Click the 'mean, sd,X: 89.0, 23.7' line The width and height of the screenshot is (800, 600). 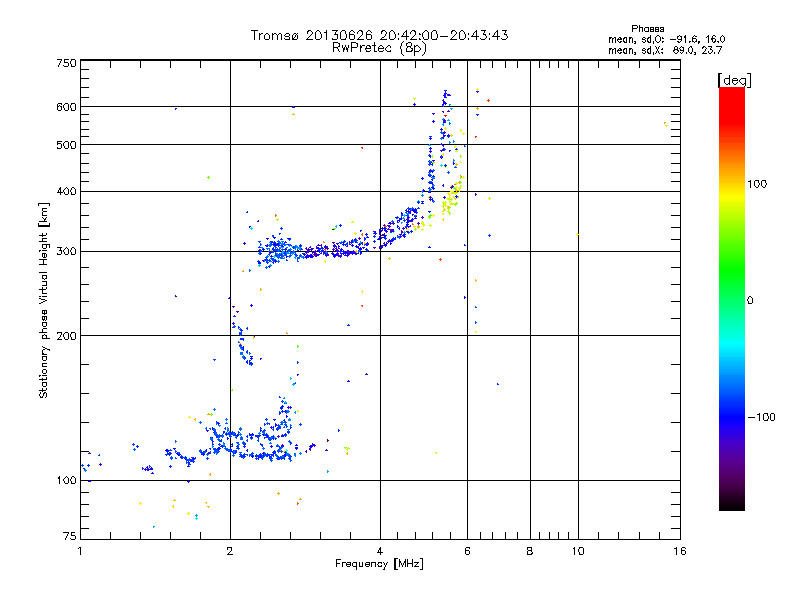665,50
